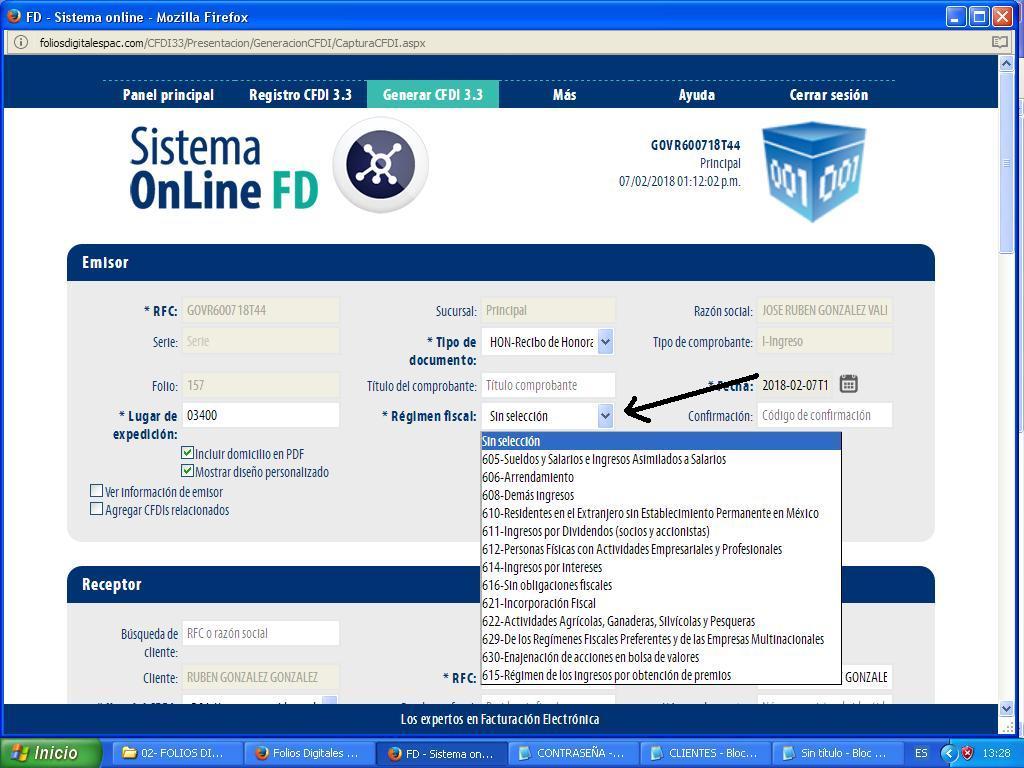1024x768 pixels.
Task: Click the system clock 13:28
Action: coord(996,753)
